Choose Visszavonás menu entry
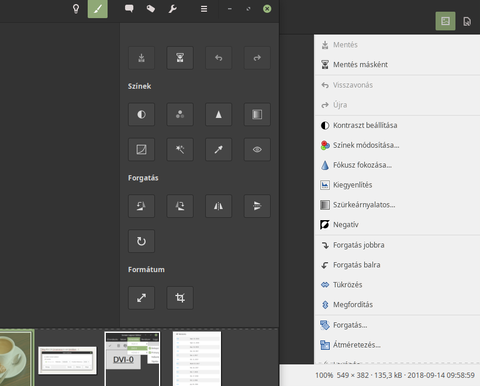This screenshot has height=386, width=480. (x=397, y=85)
